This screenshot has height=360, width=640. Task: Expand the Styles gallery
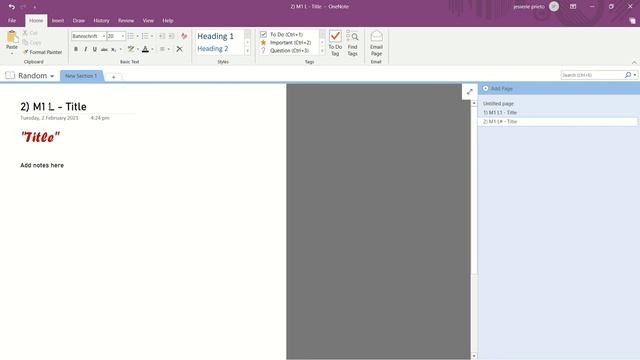pyautogui.click(x=247, y=51)
